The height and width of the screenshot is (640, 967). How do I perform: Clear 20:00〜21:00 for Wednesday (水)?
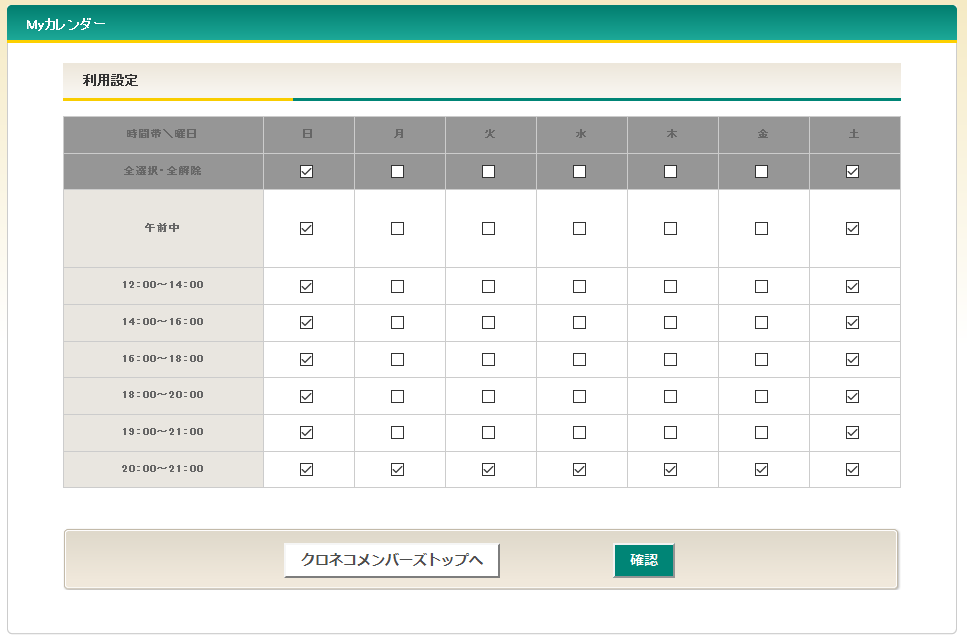[x=580, y=469]
